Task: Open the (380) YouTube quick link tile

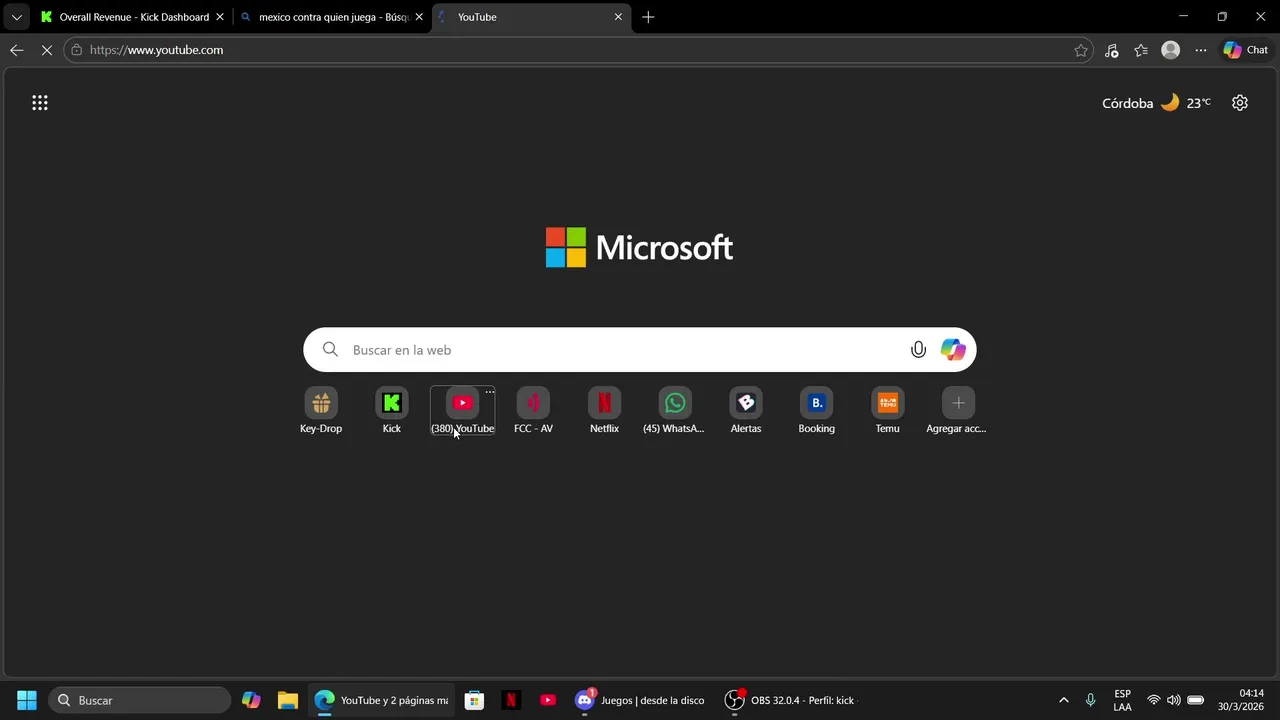Action: [x=462, y=411]
